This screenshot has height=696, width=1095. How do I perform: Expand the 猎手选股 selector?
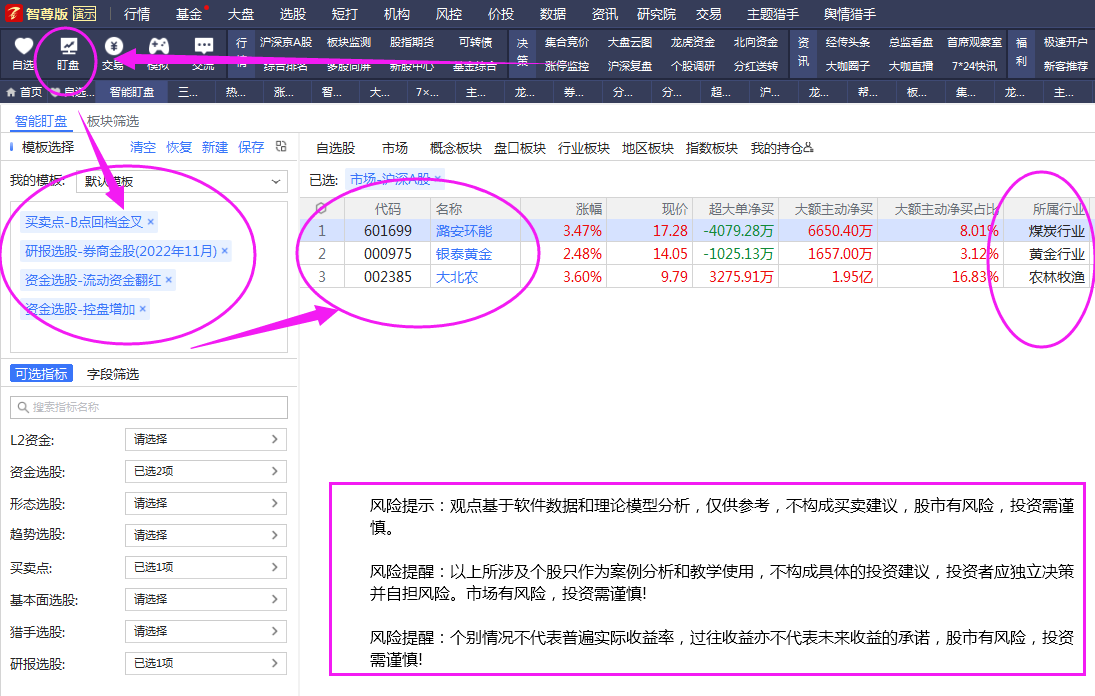click(x=206, y=632)
